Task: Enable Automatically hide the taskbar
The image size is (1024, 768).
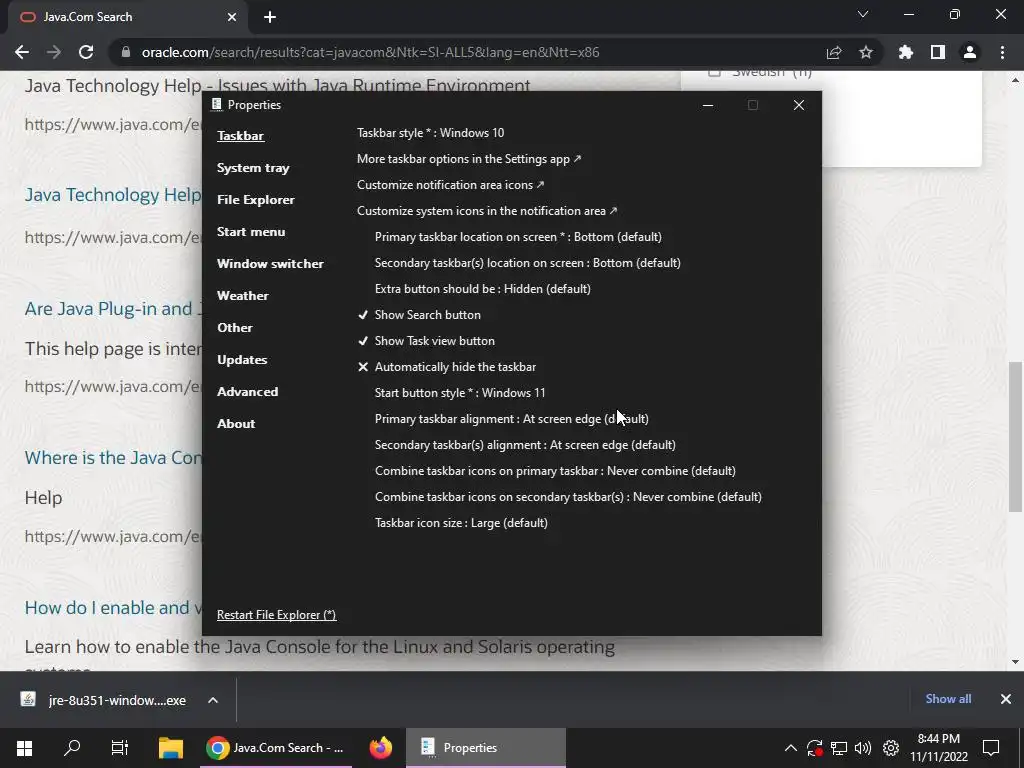Action: coord(447,367)
